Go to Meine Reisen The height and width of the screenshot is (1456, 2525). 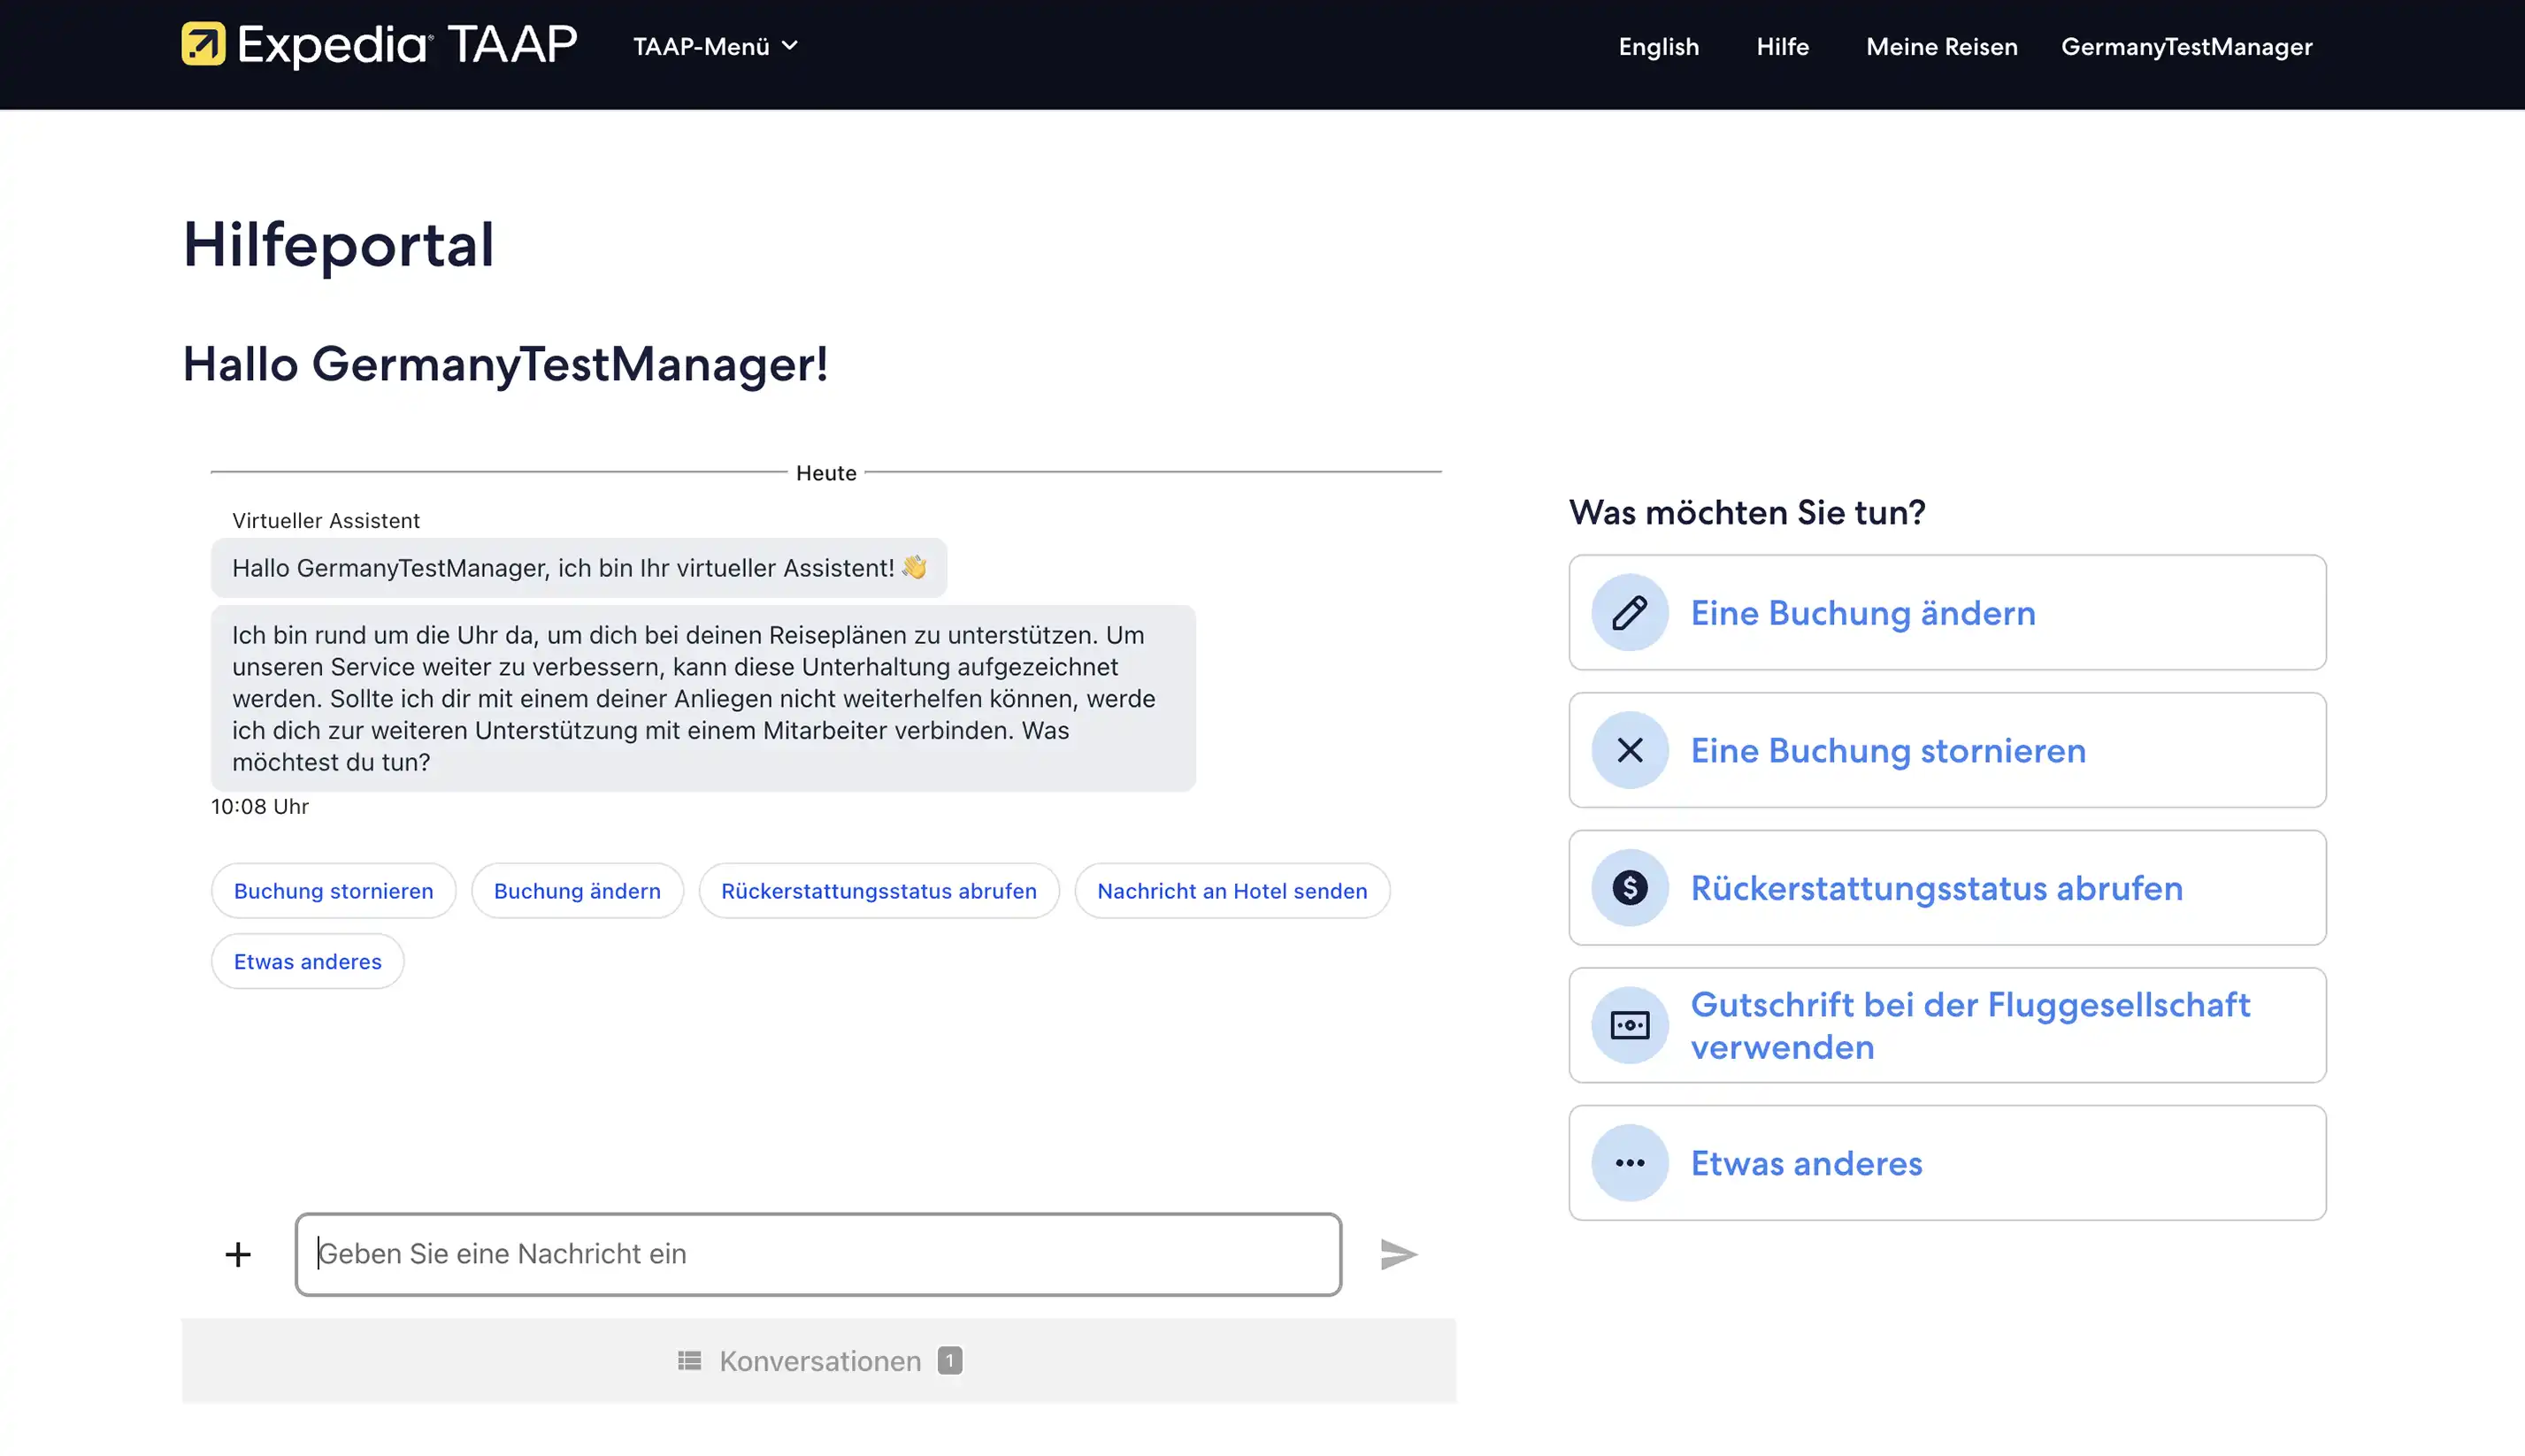click(x=1941, y=46)
